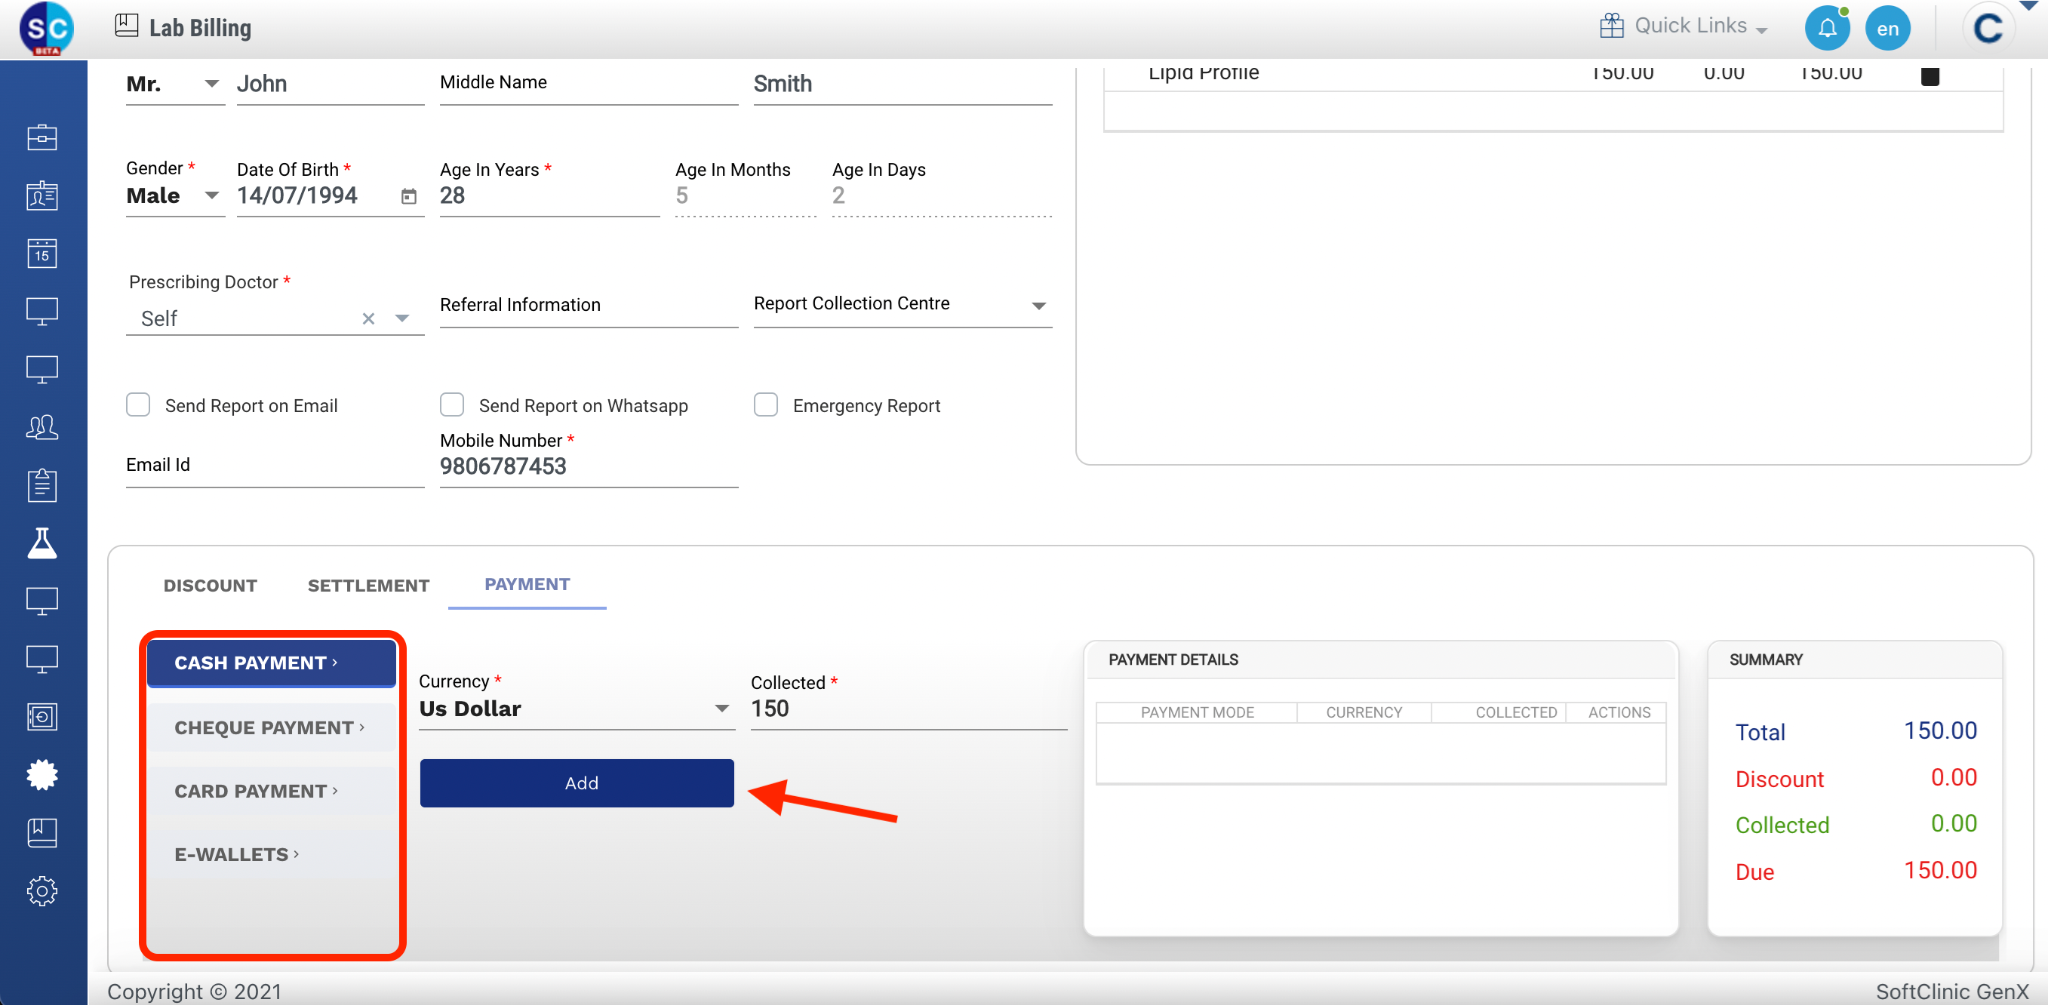Select Card Payment option
Image resolution: width=2048 pixels, height=1005 pixels.
[x=256, y=791]
